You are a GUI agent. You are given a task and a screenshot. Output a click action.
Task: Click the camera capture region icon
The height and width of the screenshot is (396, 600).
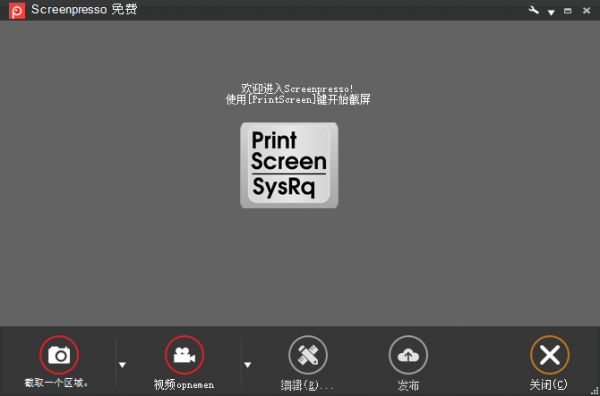pyautogui.click(x=59, y=355)
